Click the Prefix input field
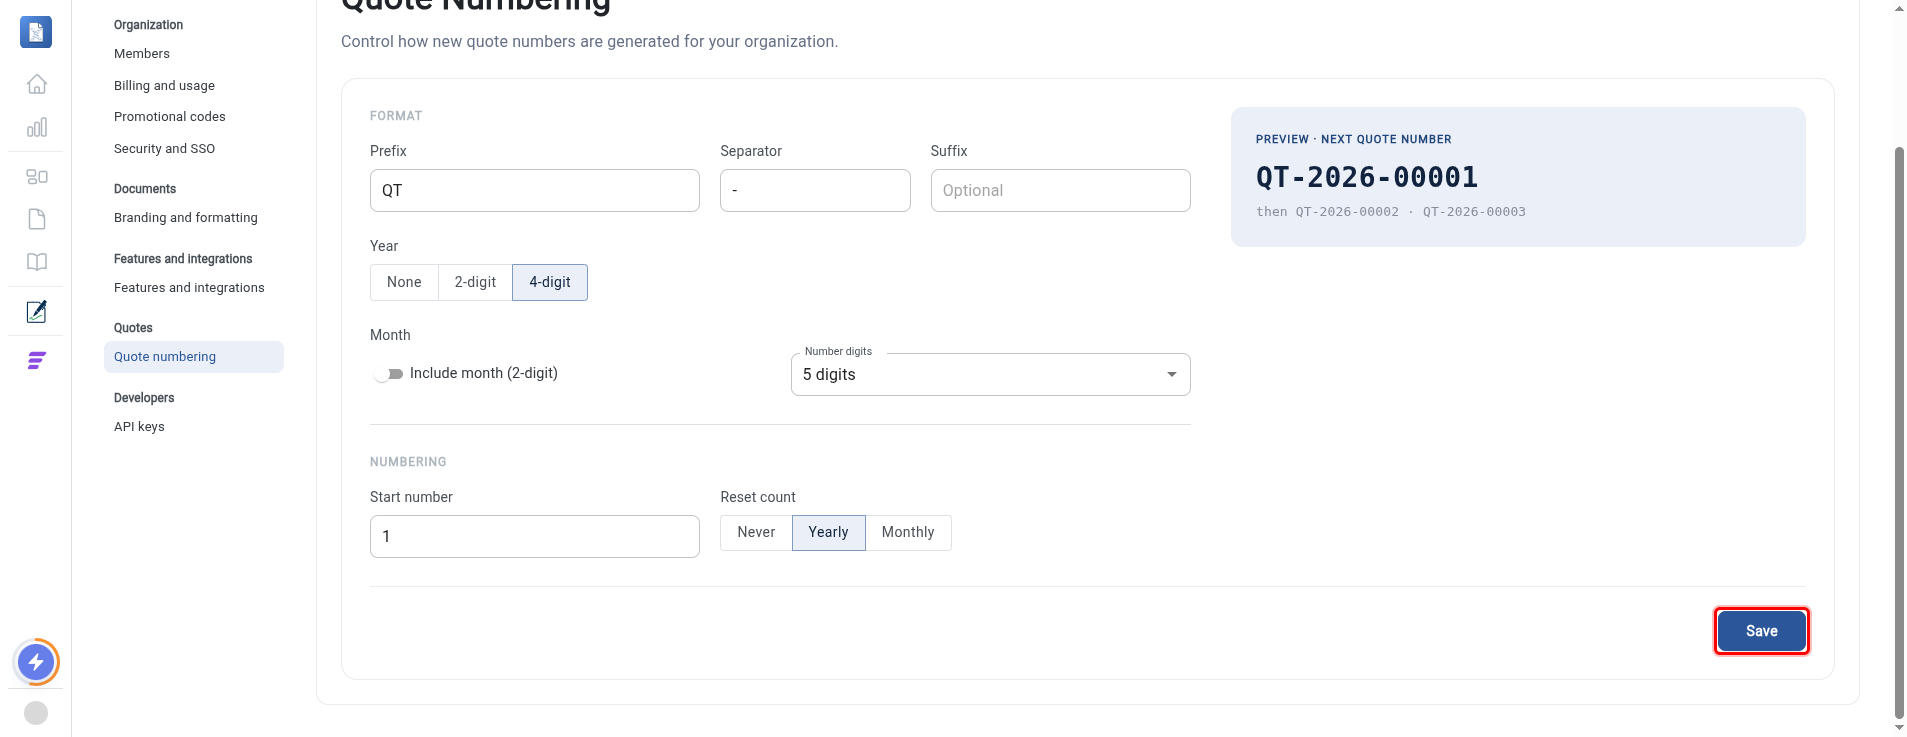The height and width of the screenshot is (737, 1907). (x=535, y=190)
